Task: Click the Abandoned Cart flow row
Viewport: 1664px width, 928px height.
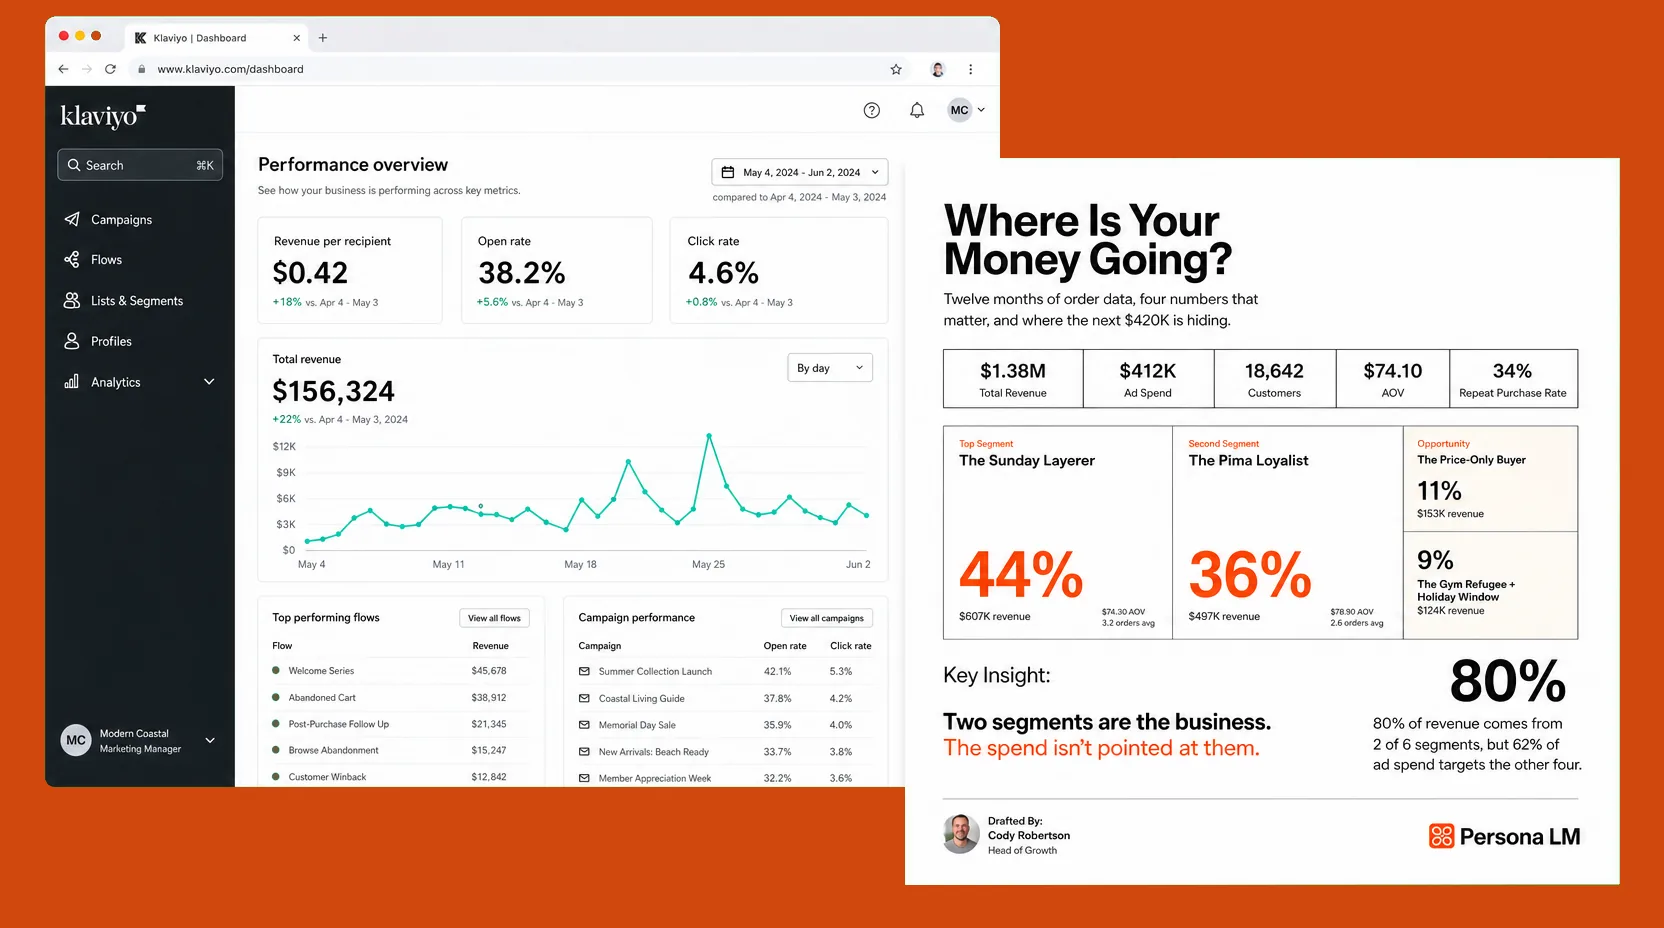Action: pos(401,698)
